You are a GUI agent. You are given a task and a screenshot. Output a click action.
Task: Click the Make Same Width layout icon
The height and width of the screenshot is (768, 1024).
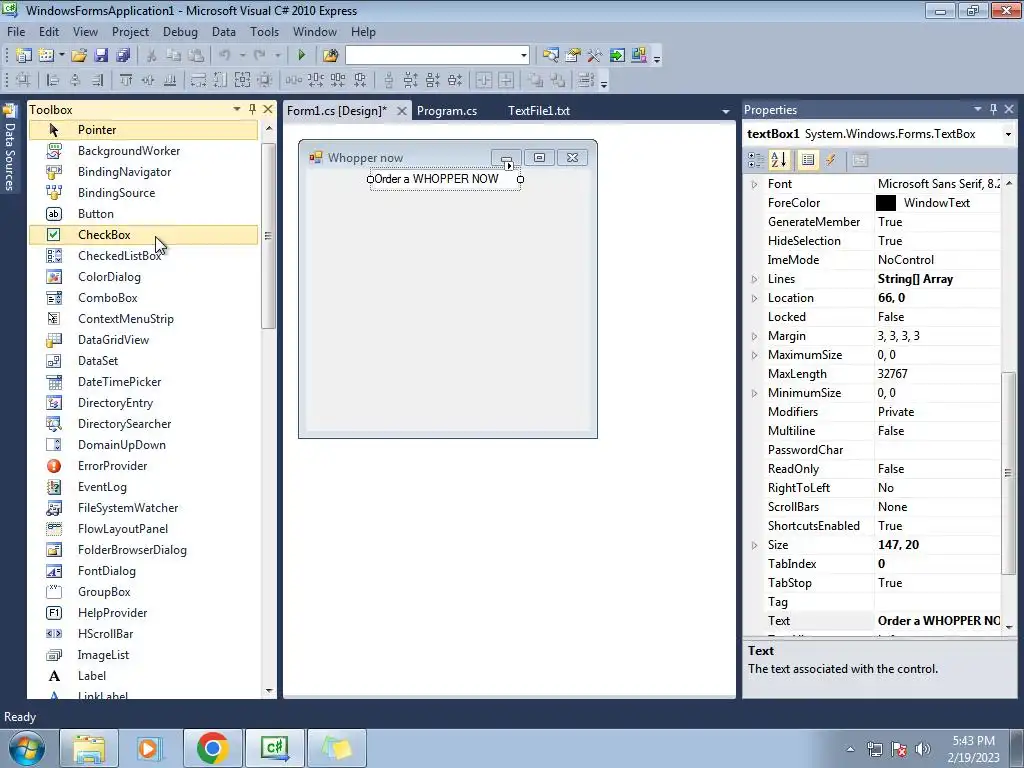click(x=198, y=80)
